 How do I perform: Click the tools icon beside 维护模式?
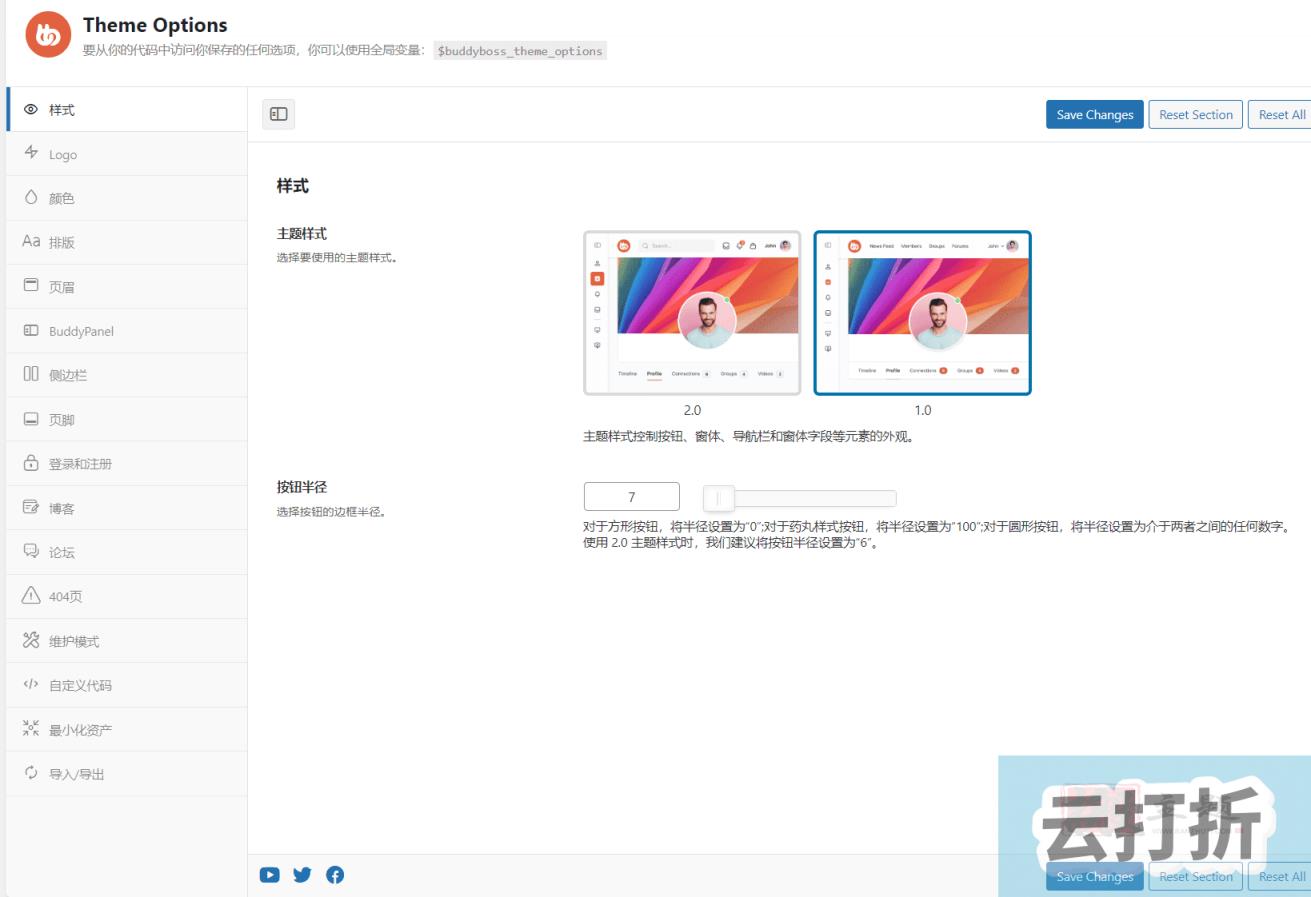(x=31, y=641)
